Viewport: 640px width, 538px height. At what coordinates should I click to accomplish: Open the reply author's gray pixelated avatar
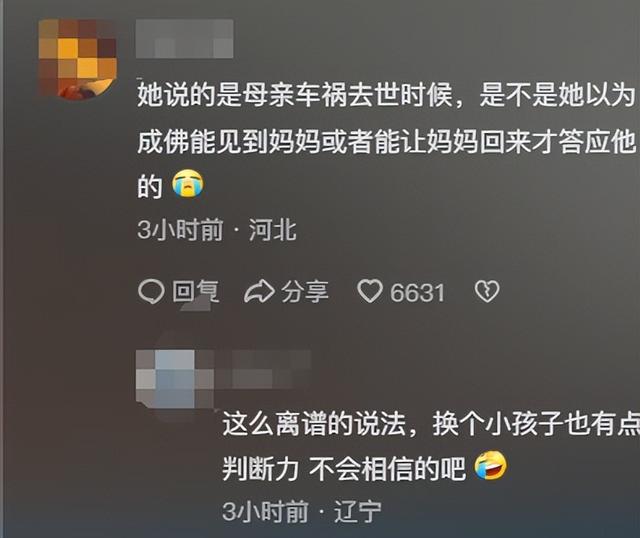(x=175, y=380)
